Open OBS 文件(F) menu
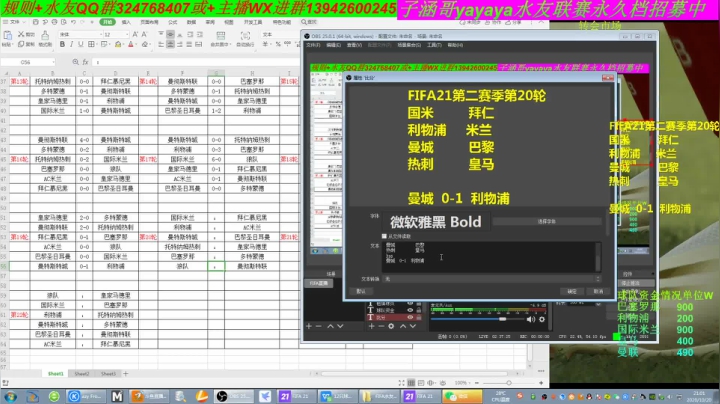The width and height of the screenshot is (720, 404). pyautogui.click(x=313, y=45)
